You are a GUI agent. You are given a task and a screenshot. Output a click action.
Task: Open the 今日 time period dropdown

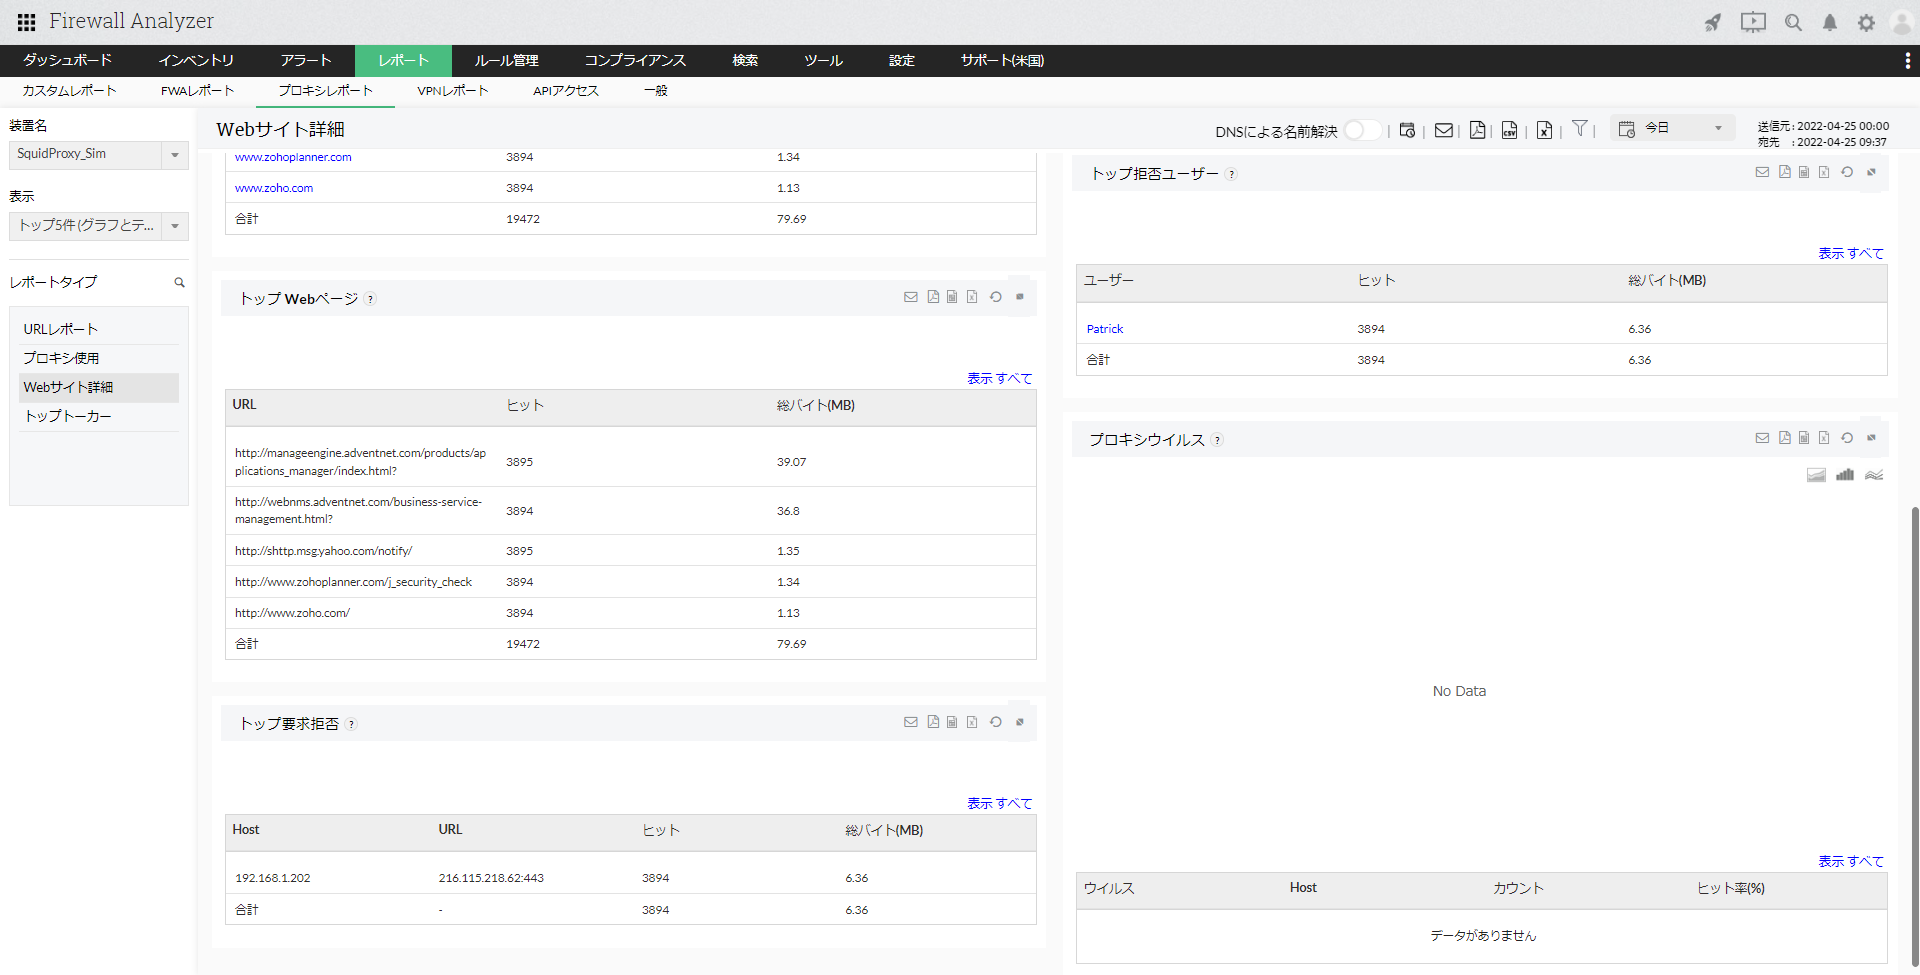click(x=1672, y=128)
